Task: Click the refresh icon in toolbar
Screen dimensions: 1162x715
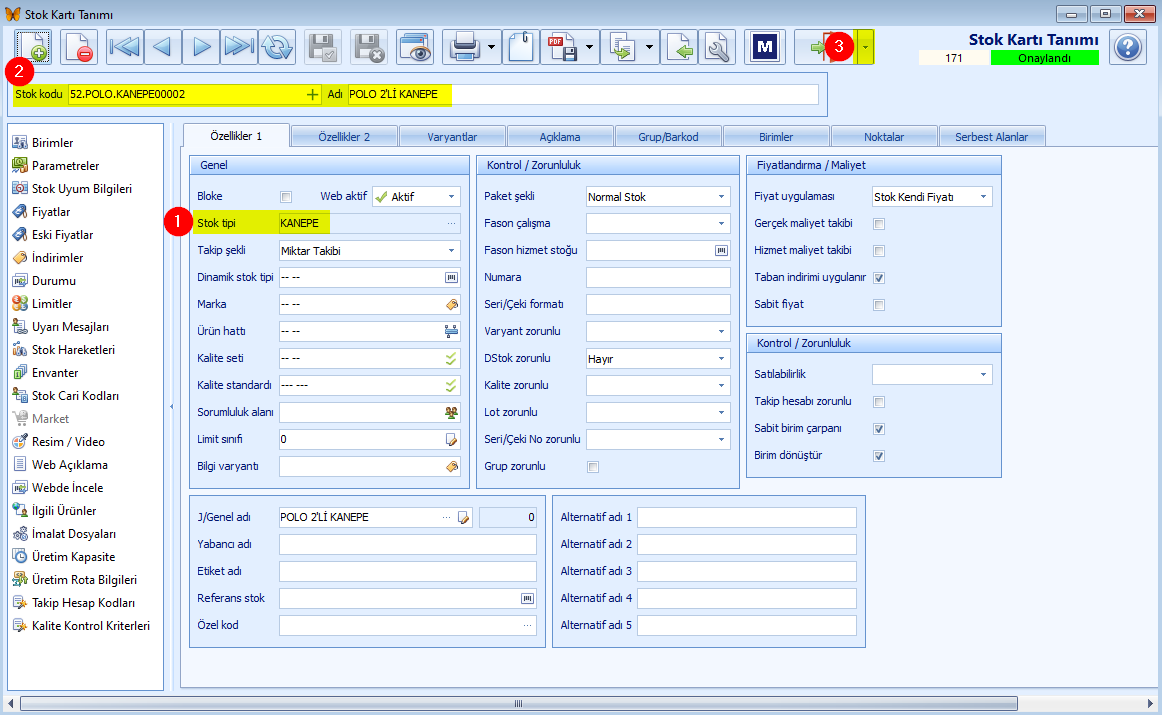Action: (277, 47)
